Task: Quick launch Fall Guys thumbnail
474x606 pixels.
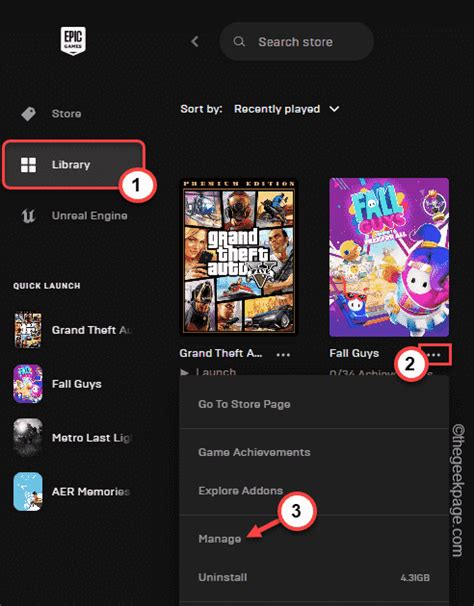Action: tap(27, 384)
